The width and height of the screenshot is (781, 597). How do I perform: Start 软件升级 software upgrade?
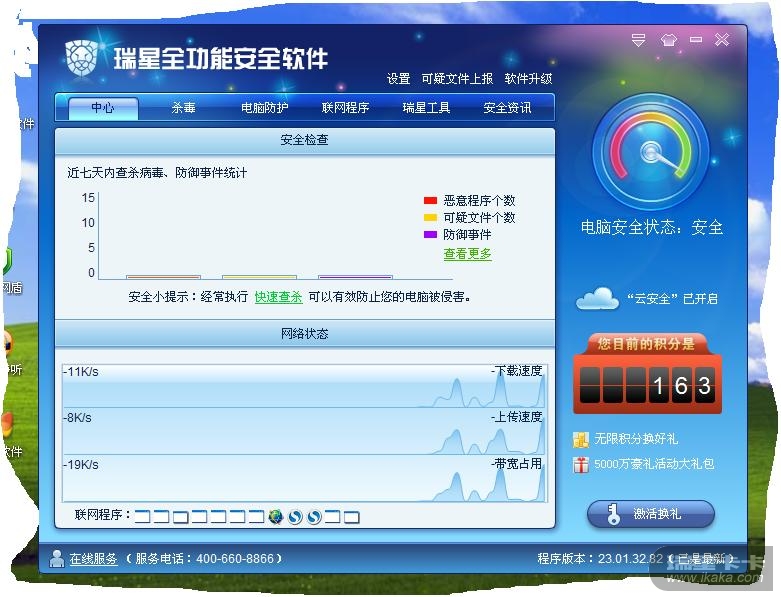pos(528,79)
